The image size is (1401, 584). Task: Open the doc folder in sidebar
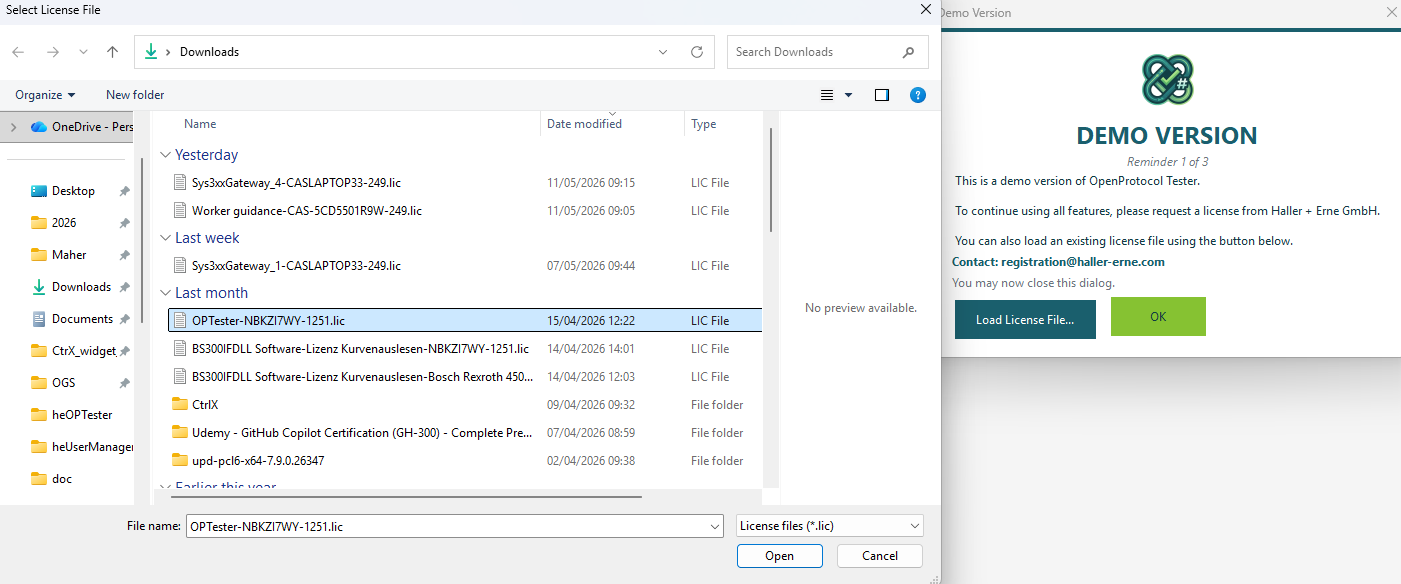point(62,479)
